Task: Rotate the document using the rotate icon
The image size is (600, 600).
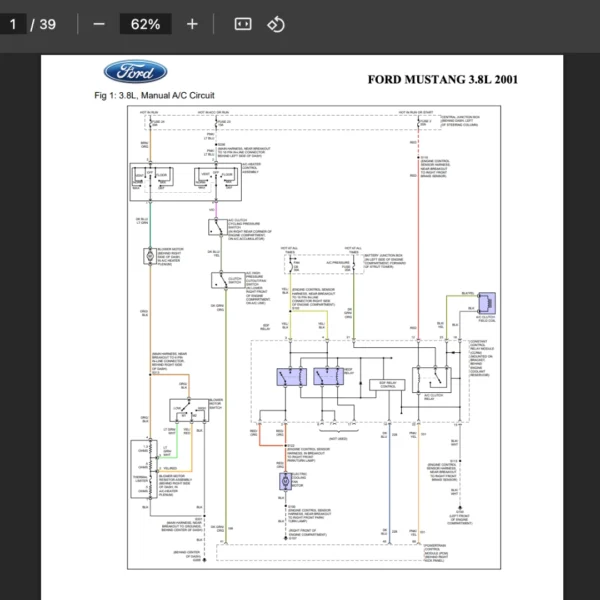Action: pos(277,24)
